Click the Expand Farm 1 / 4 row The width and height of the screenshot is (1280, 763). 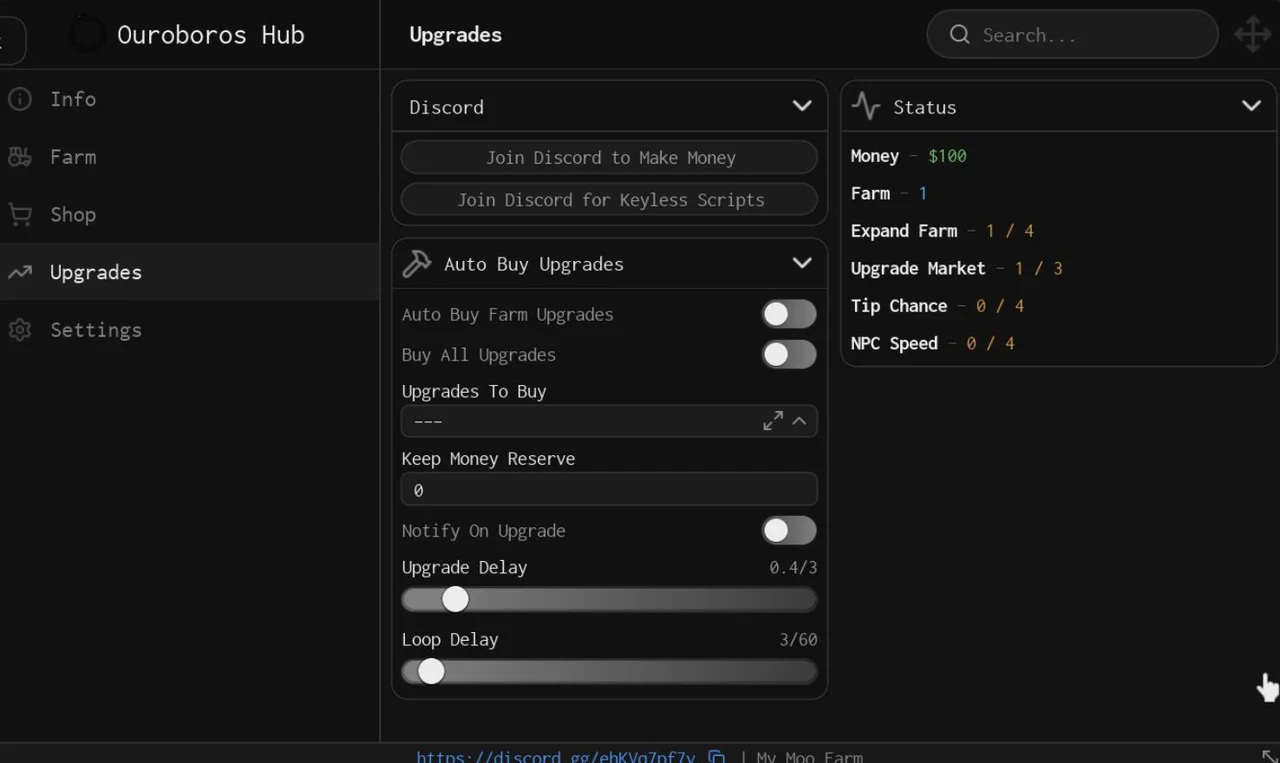click(942, 231)
